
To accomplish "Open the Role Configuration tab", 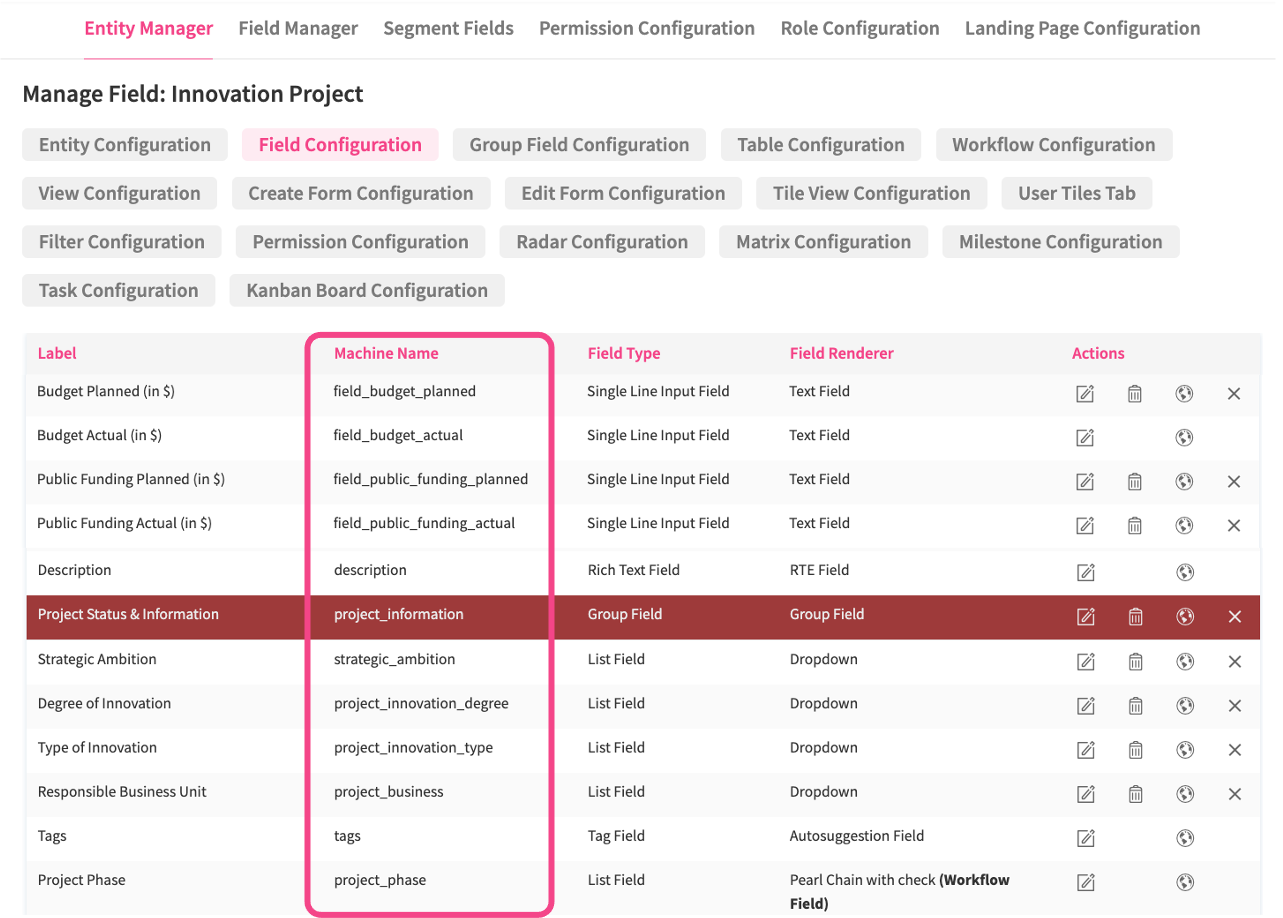I will pos(859,28).
